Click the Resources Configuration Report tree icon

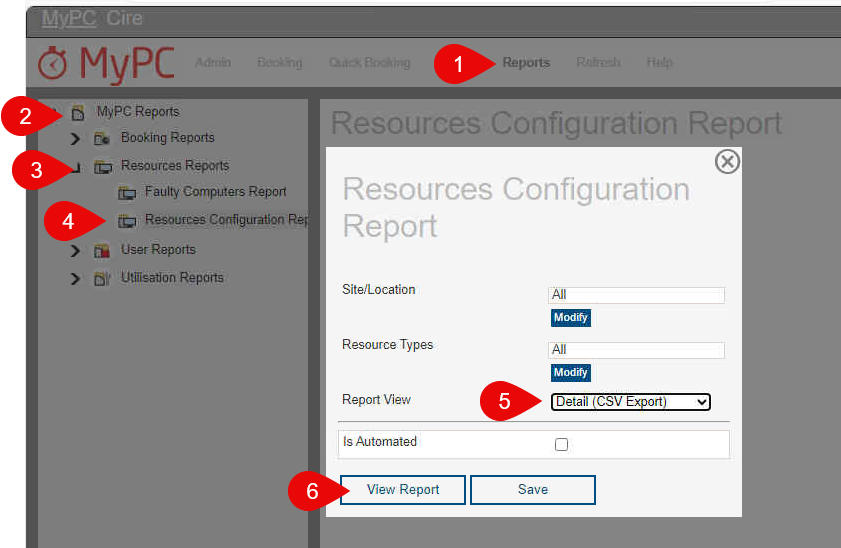[127, 220]
